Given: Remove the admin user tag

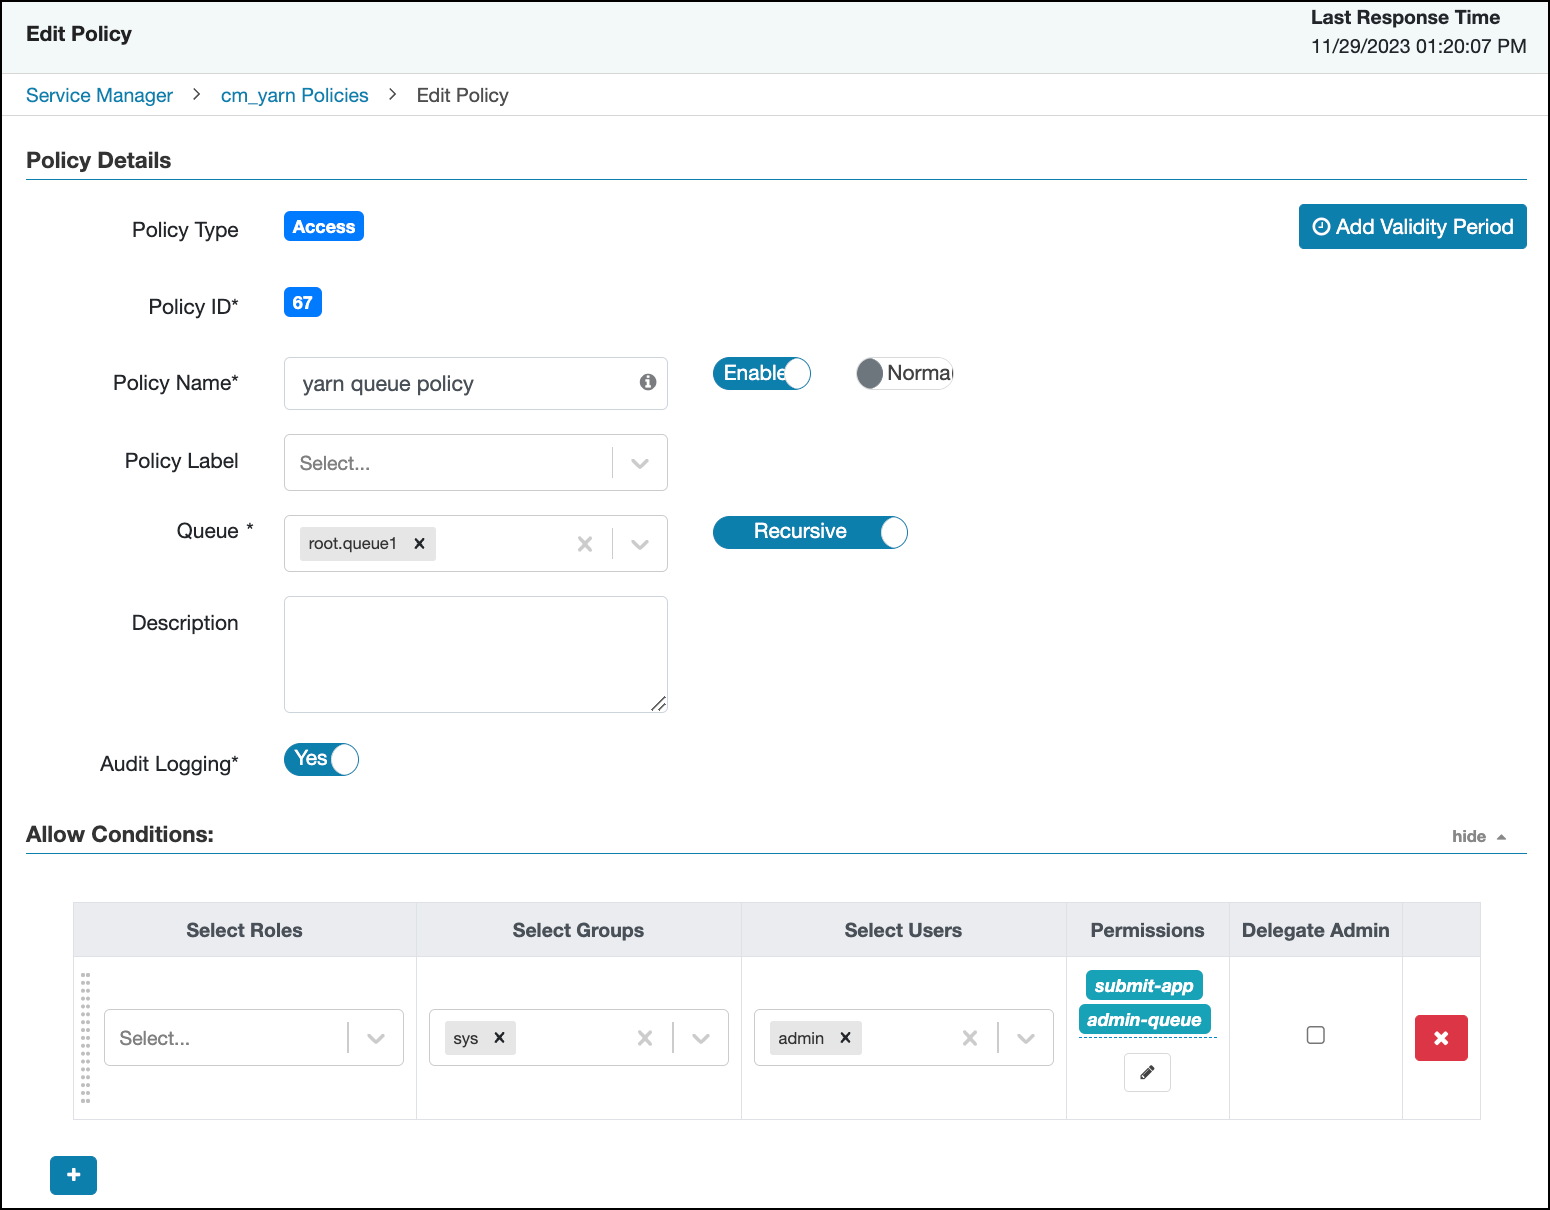Looking at the screenshot, I should pos(845,1038).
